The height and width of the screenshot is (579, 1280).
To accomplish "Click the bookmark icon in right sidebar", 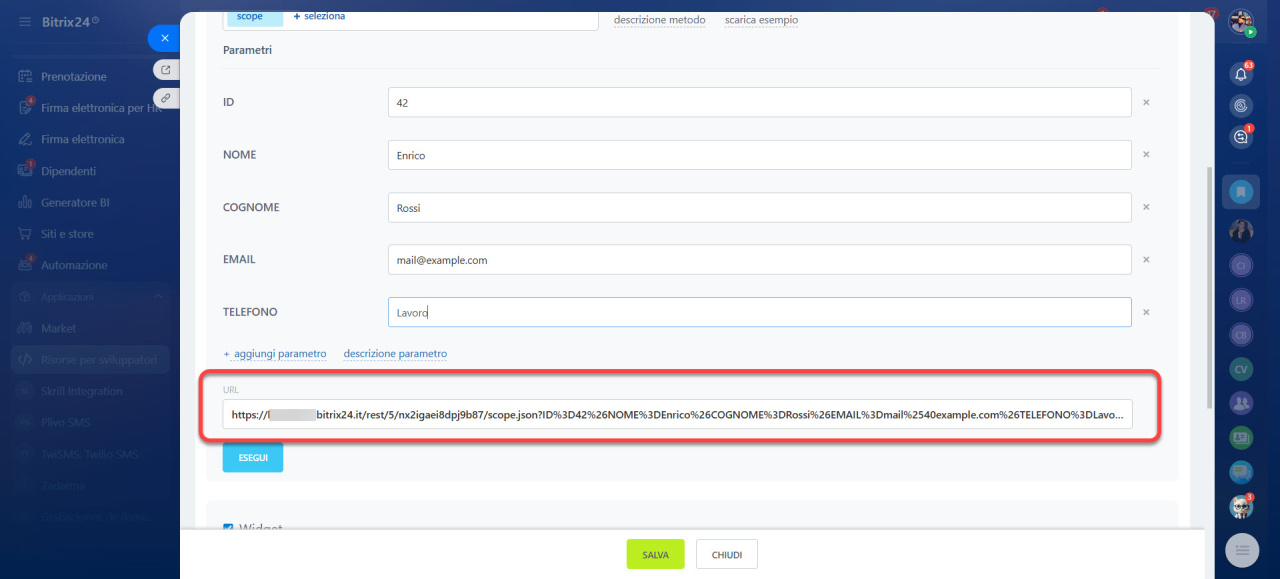I will tap(1241, 191).
